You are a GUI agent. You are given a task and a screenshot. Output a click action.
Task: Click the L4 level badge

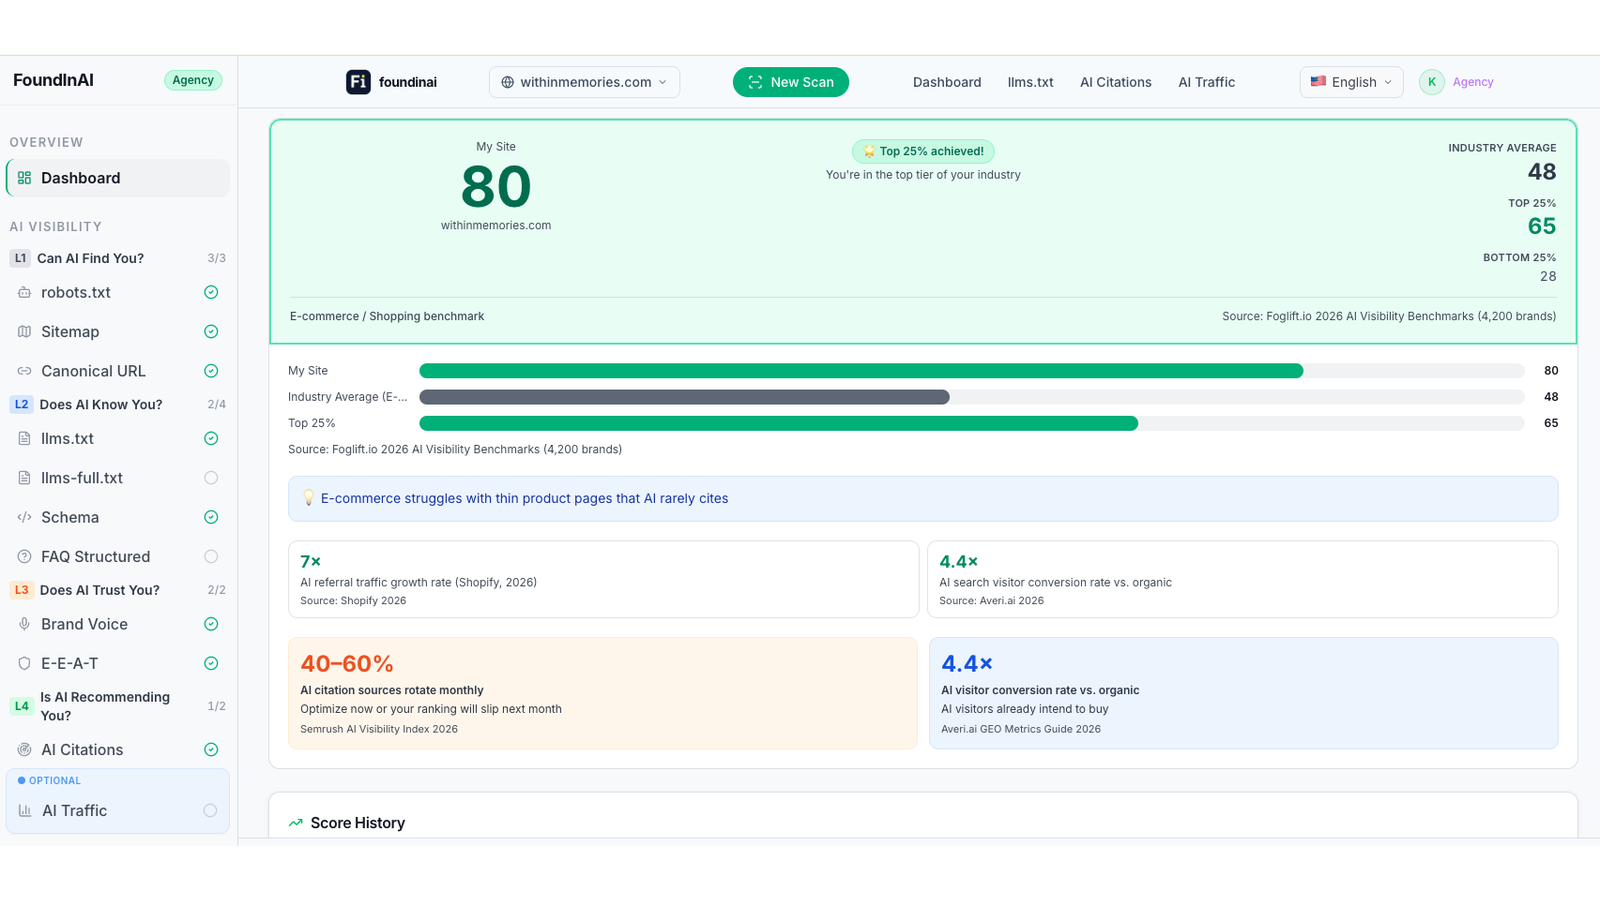[x=21, y=706]
